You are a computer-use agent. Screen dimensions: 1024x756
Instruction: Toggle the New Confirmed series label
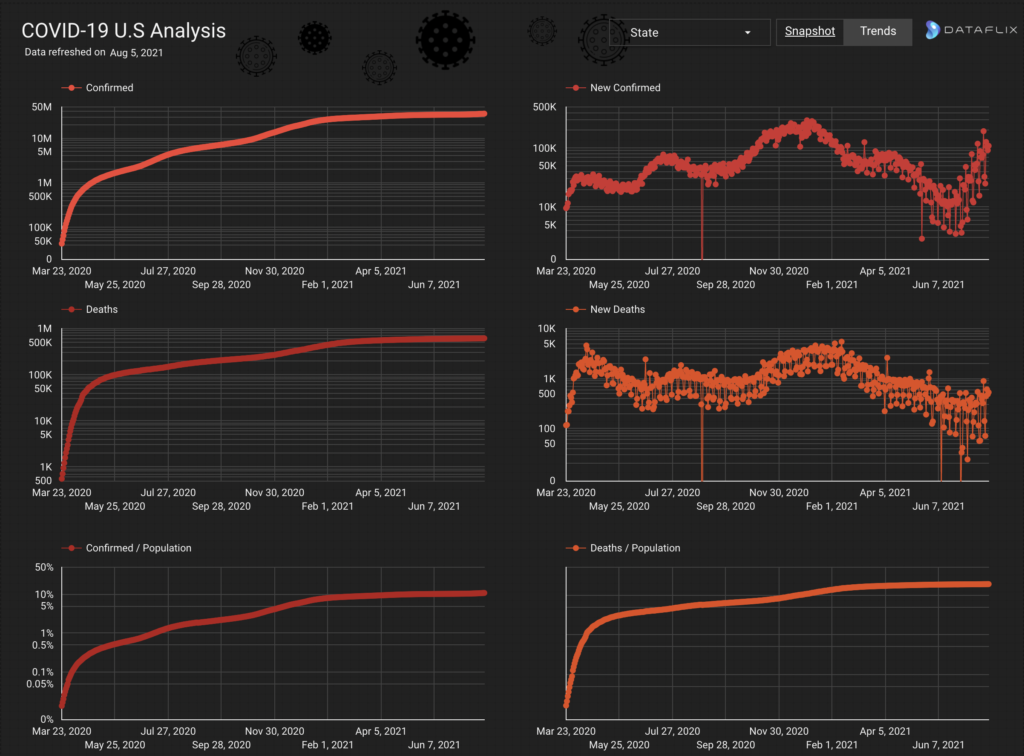[x=625, y=88]
